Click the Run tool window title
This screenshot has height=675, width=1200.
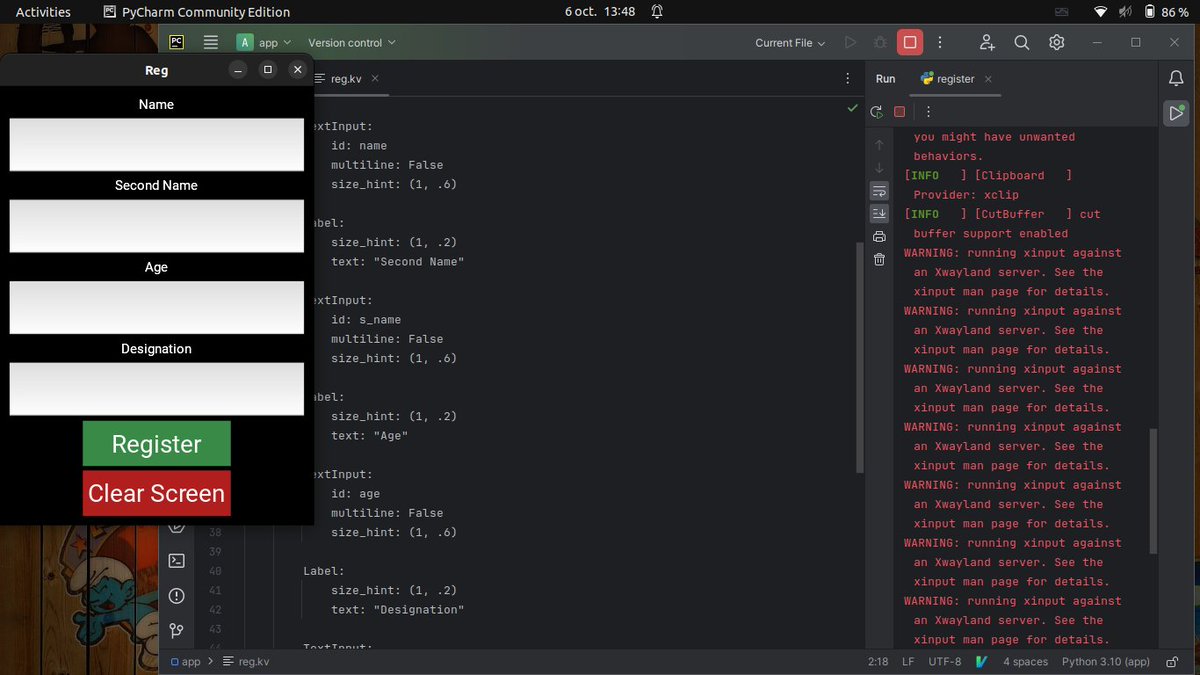point(885,79)
